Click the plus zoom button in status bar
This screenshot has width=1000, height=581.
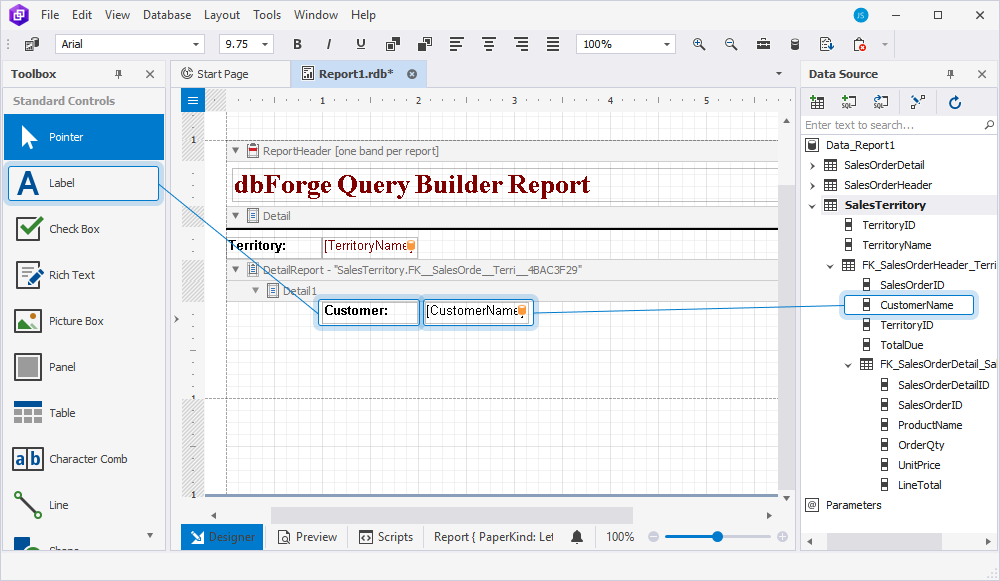[x=783, y=536]
